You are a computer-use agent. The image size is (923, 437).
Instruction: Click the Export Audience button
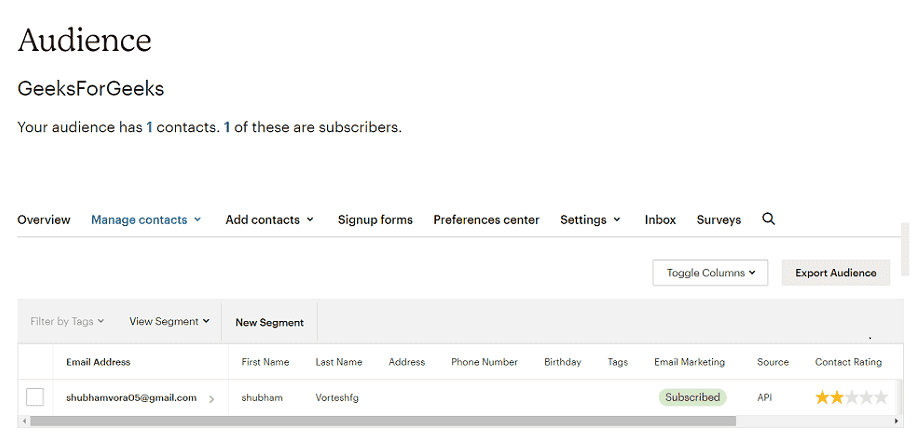point(835,272)
